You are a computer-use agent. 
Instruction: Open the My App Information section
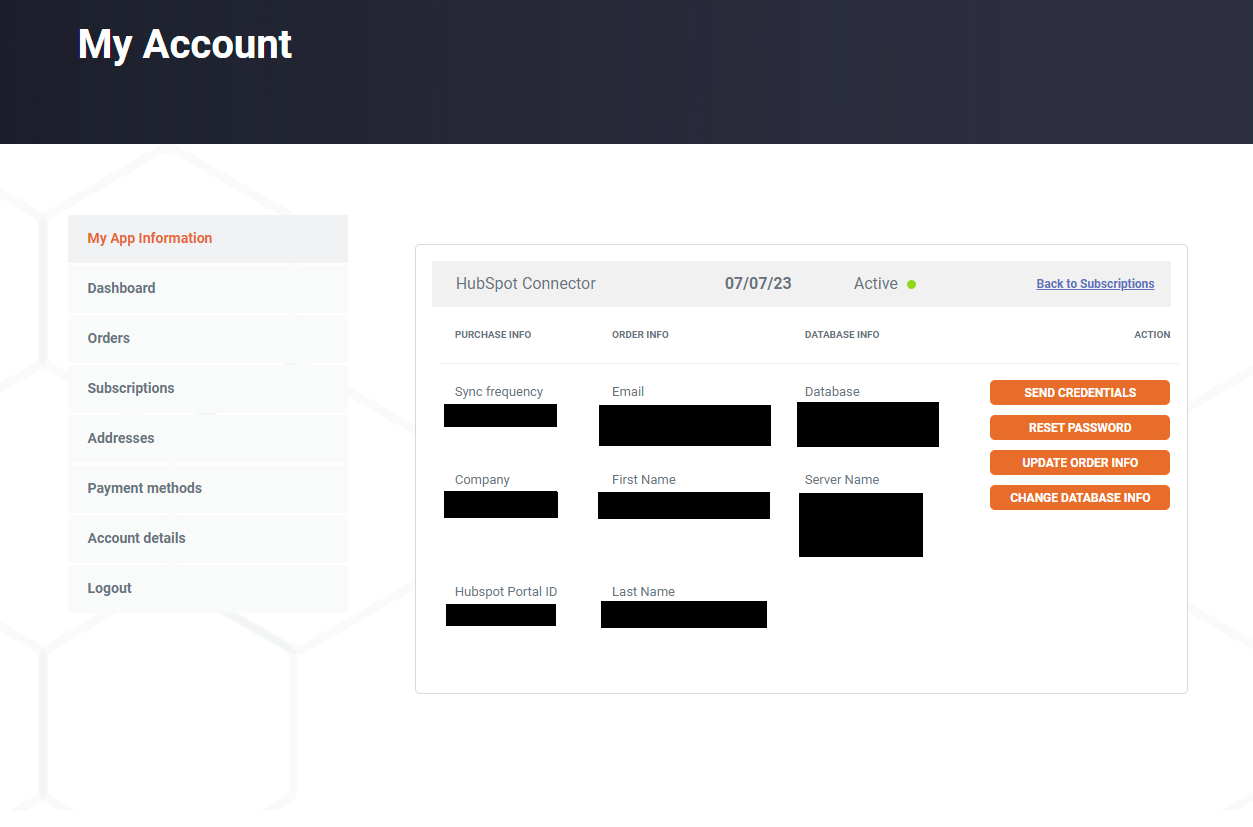[x=149, y=238]
